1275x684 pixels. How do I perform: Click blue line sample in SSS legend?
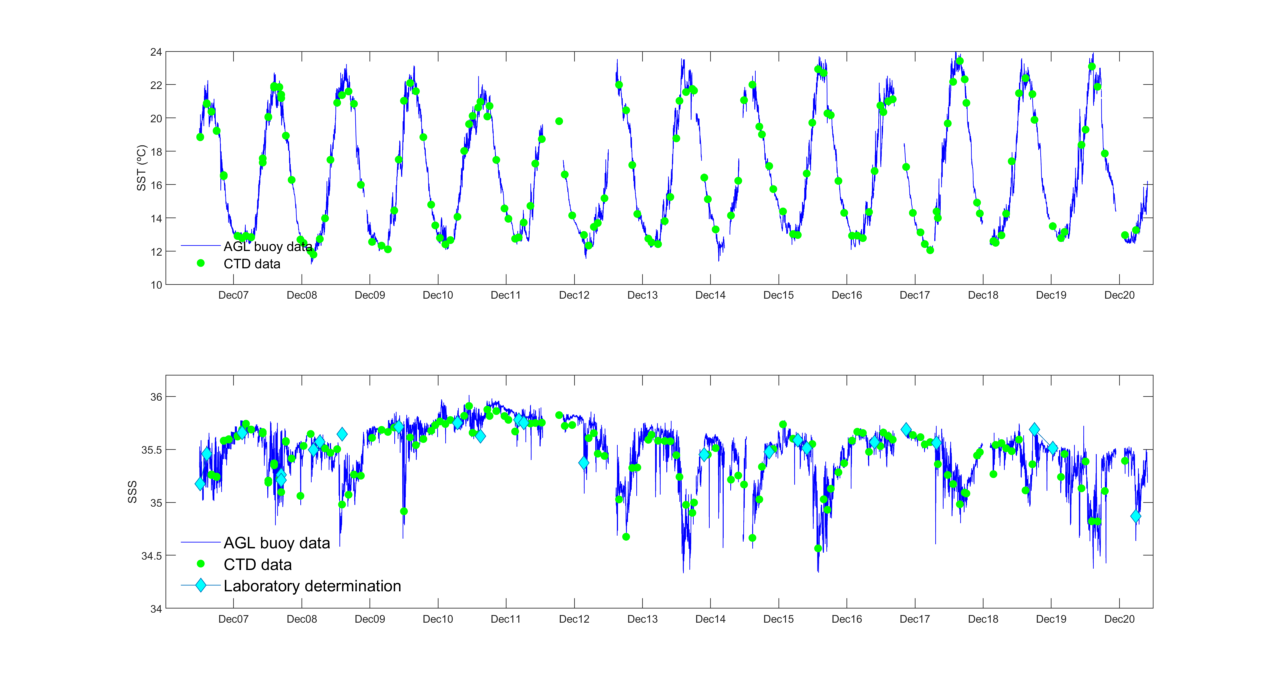[x=200, y=543]
